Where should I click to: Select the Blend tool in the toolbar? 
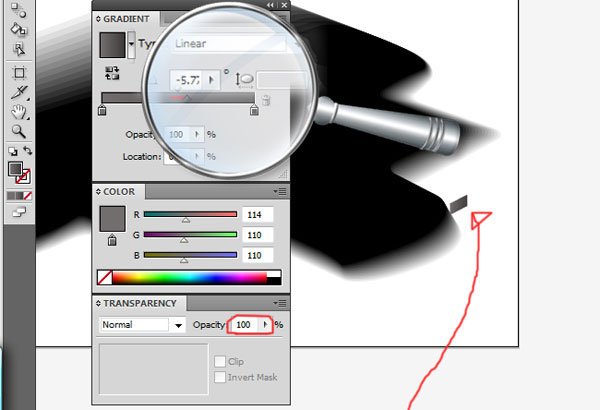click(18, 10)
